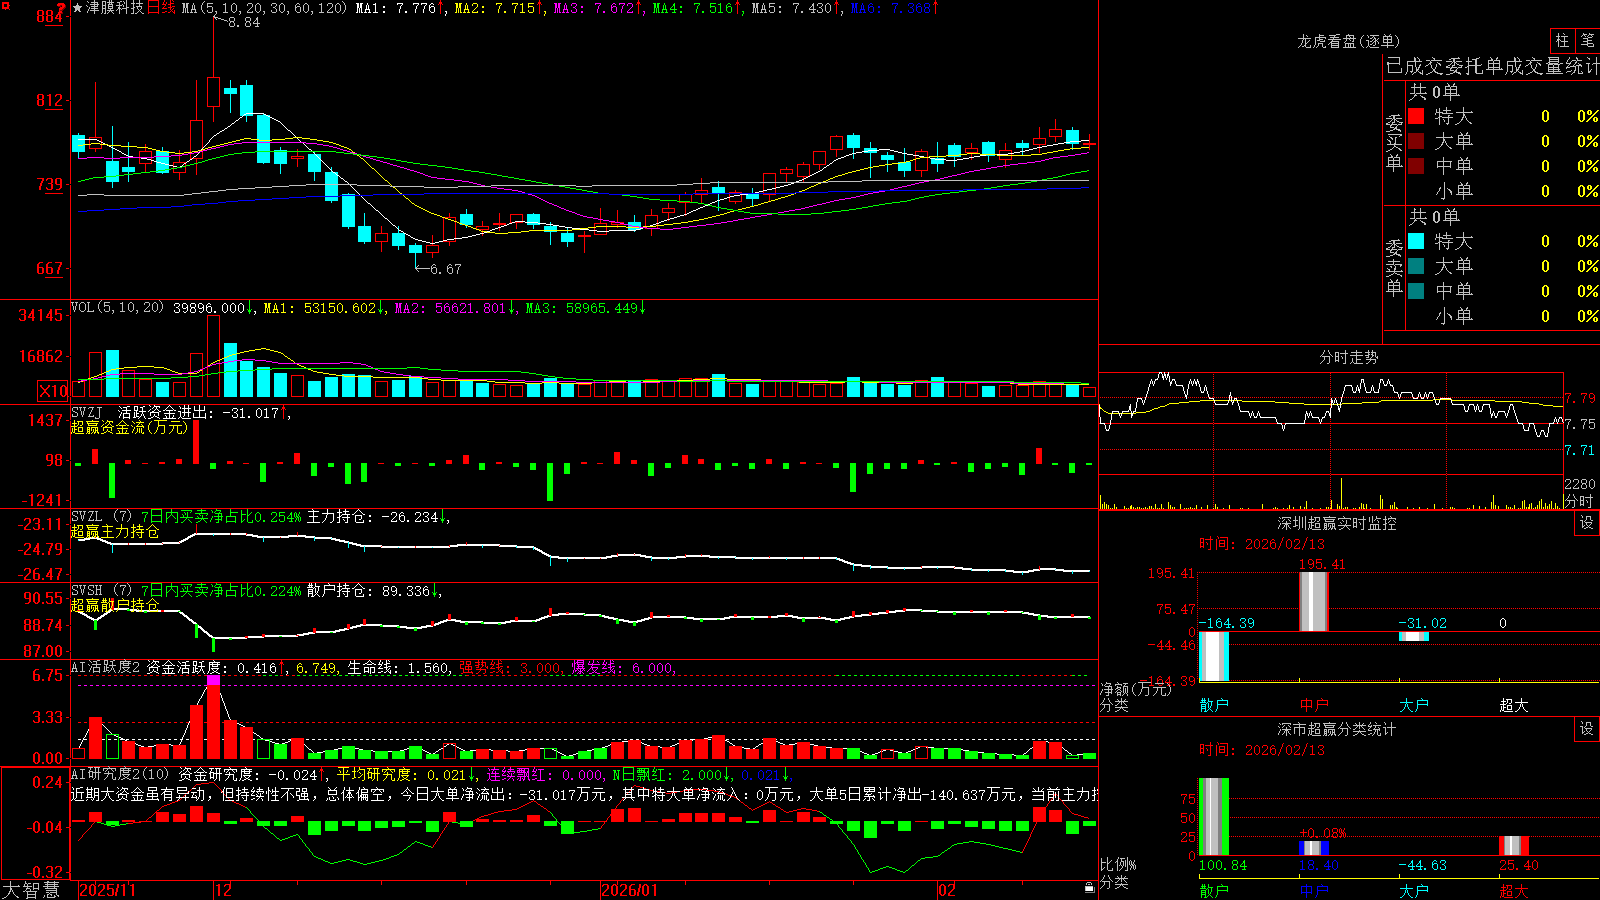
Task: Click the 2026/01 date marker on timeline
Action: tap(629, 890)
